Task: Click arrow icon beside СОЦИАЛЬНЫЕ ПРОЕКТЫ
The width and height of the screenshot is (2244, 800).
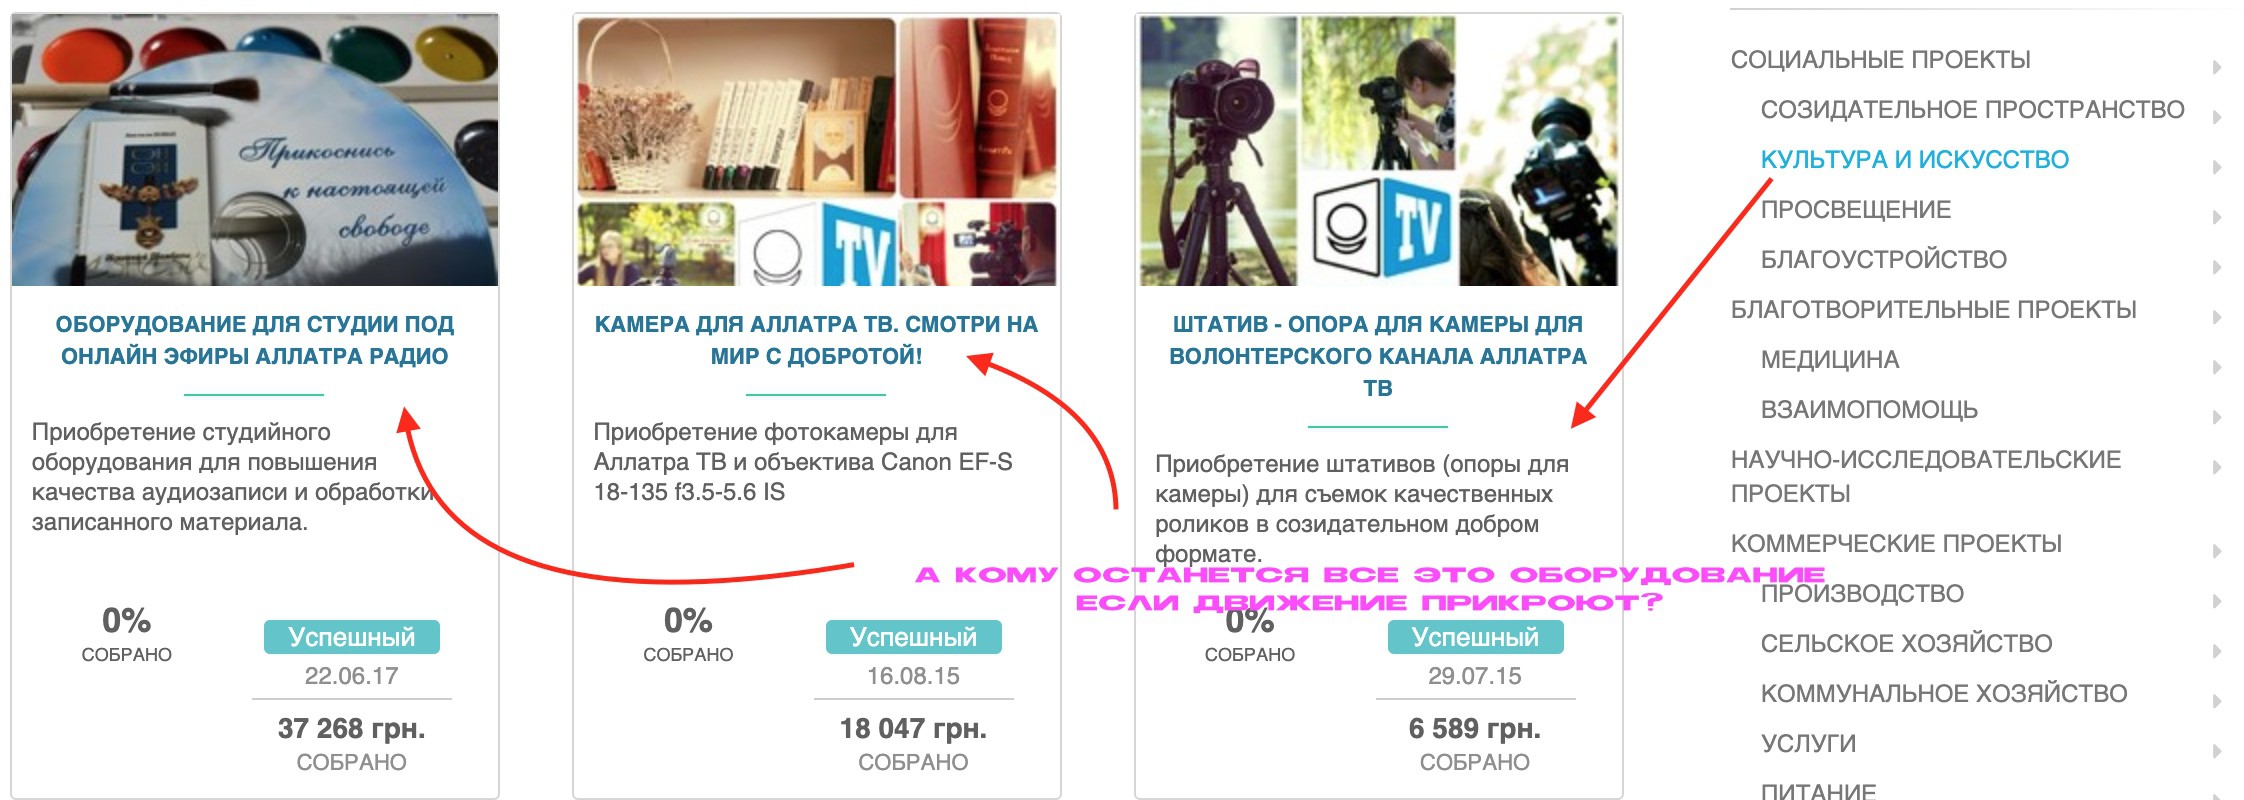Action: [x=2217, y=67]
